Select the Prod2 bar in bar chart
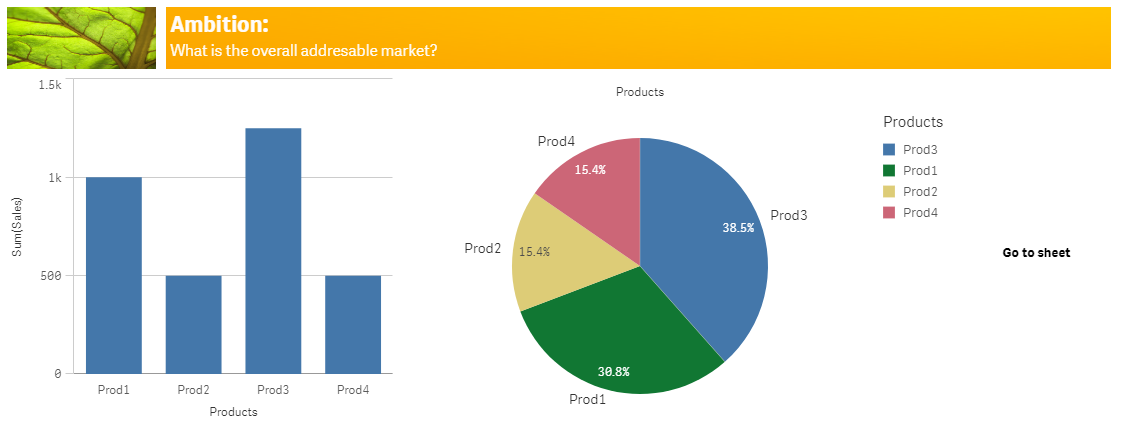 pyautogui.click(x=193, y=324)
